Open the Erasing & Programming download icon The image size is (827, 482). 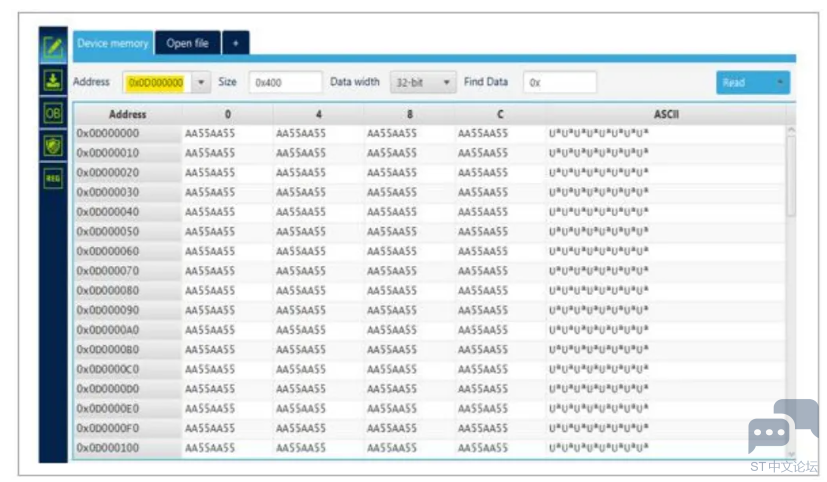(x=53, y=81)
